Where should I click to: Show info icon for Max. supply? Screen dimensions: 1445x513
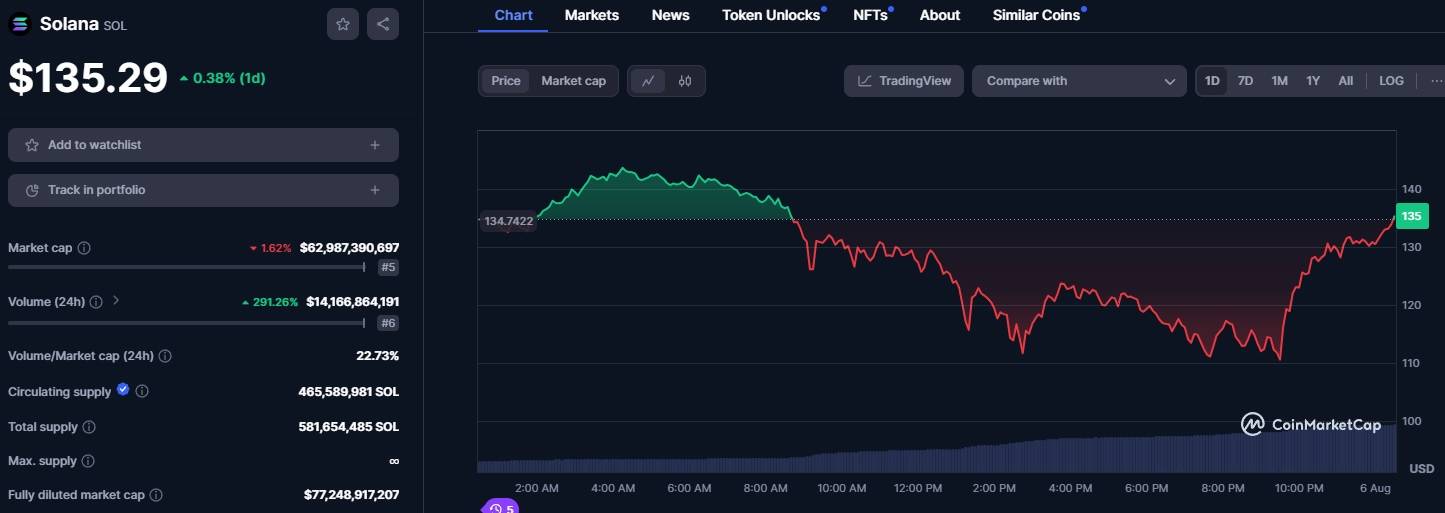coord(88,461)
